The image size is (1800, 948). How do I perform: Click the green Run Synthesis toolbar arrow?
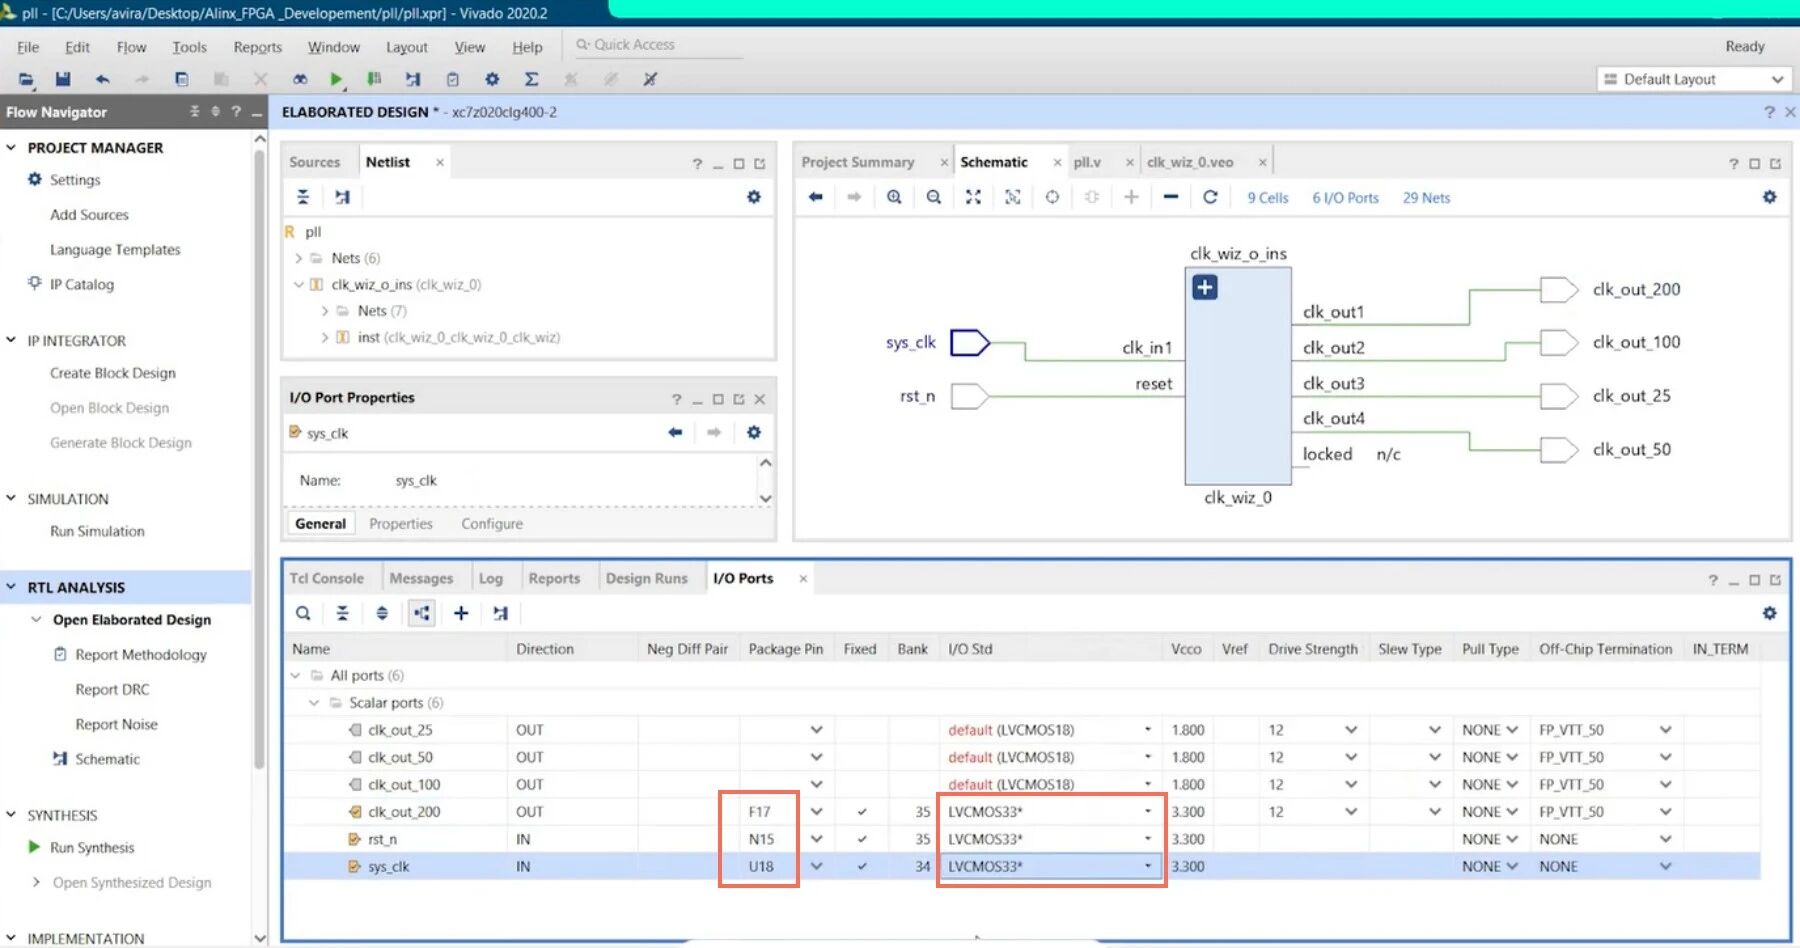[x=336, y=79]
